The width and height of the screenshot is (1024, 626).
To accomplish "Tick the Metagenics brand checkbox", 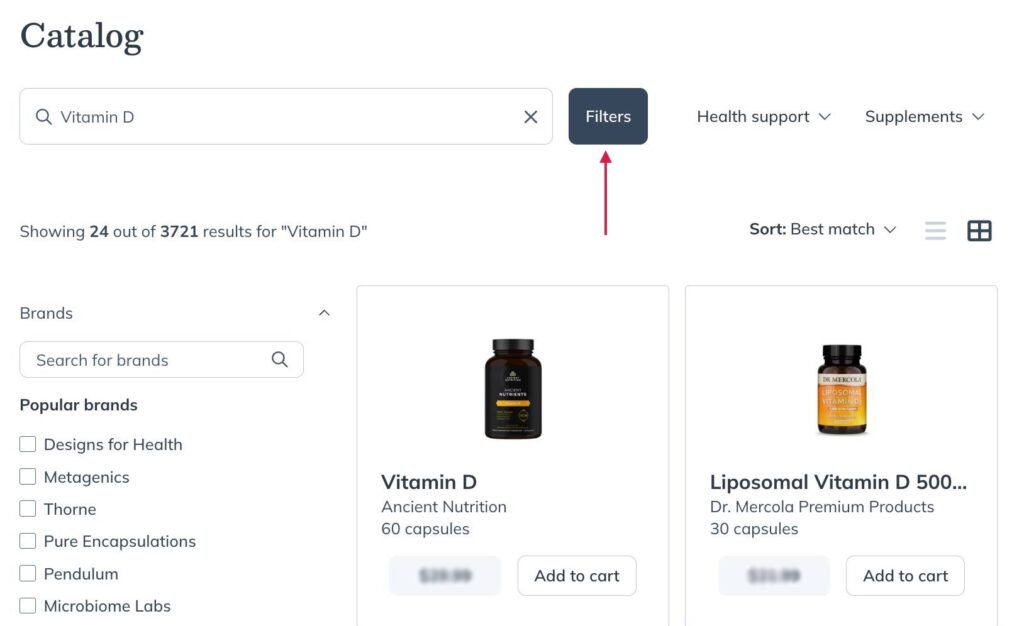I will coord(28,477).
